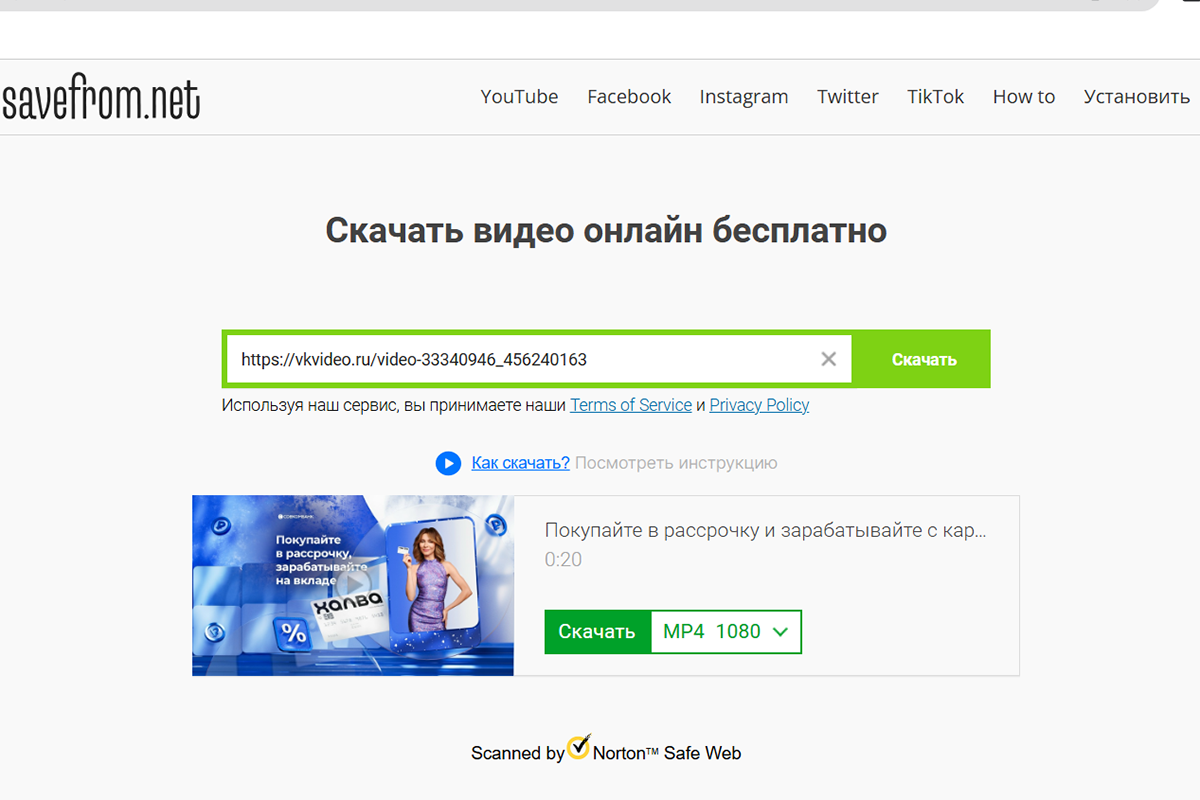Open the Twitter menu item

coord(848,97)
